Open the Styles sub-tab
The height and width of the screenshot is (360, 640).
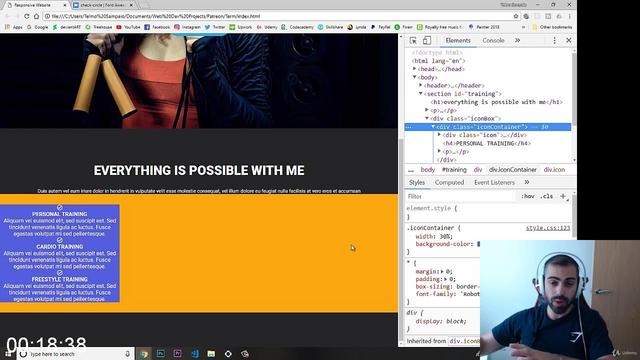tap(417, 182)
